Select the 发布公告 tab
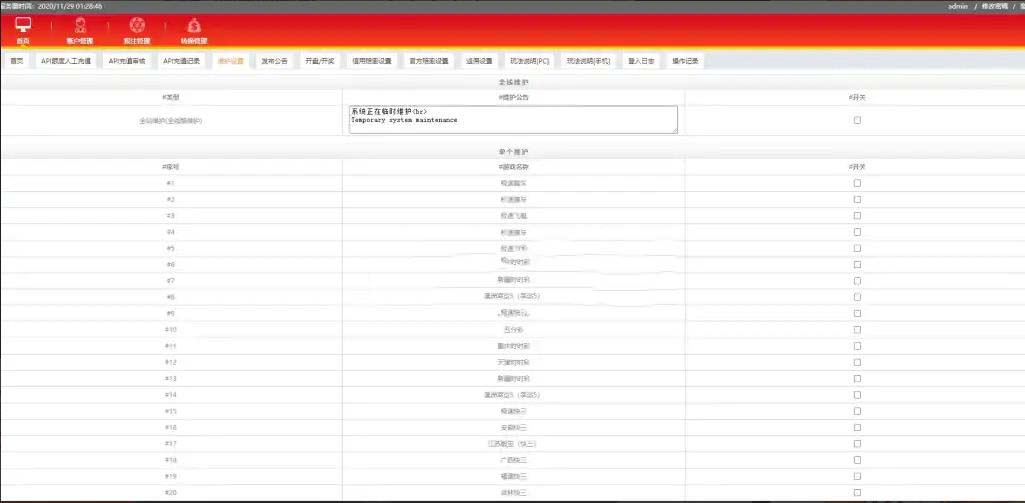1025x503 pixels. click(x=274, y=61)
